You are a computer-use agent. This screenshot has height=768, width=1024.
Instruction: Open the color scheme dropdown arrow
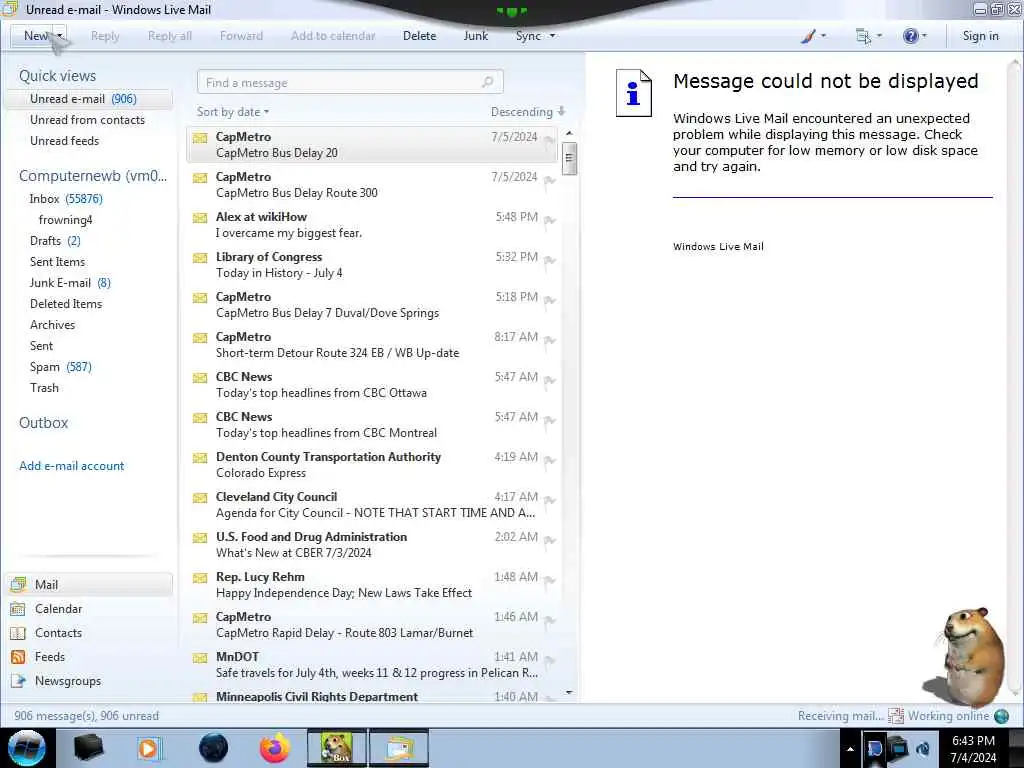[x=824, y=36]
